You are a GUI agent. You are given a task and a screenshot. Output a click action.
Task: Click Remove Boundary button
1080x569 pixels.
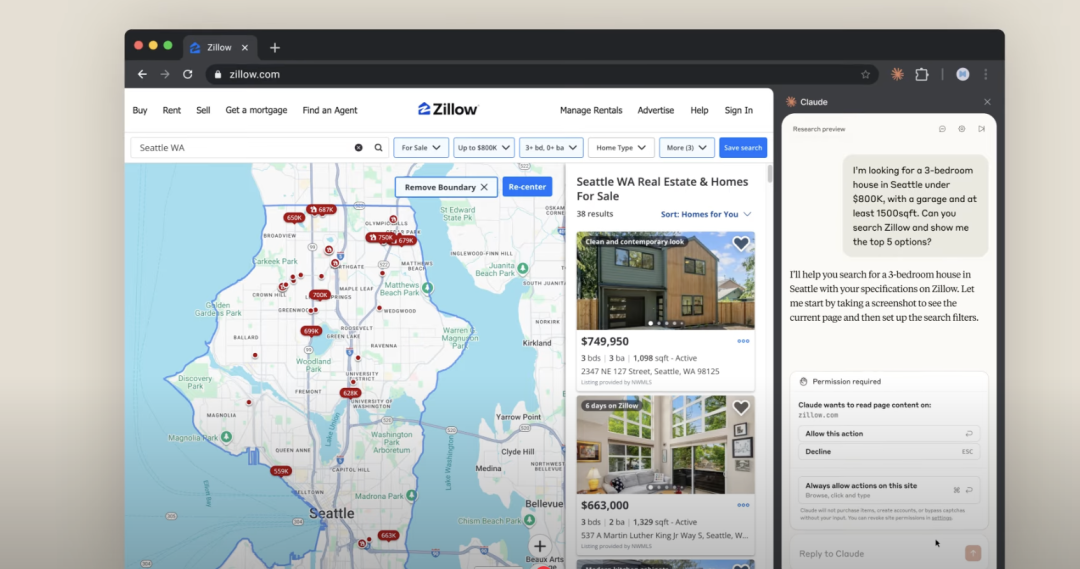tap(446, 187)
